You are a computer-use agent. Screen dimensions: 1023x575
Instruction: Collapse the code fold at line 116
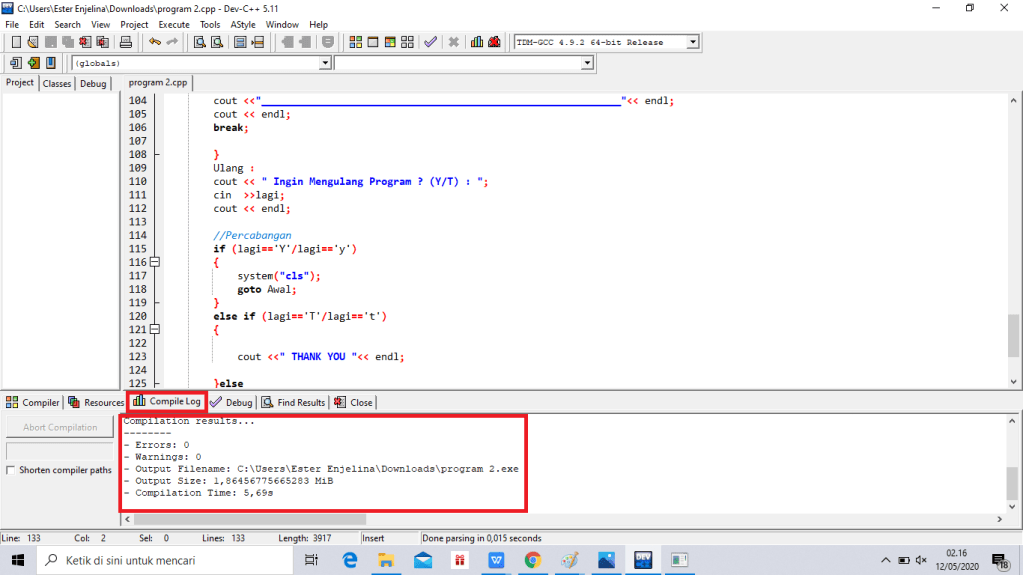click(x=154, y=262)
